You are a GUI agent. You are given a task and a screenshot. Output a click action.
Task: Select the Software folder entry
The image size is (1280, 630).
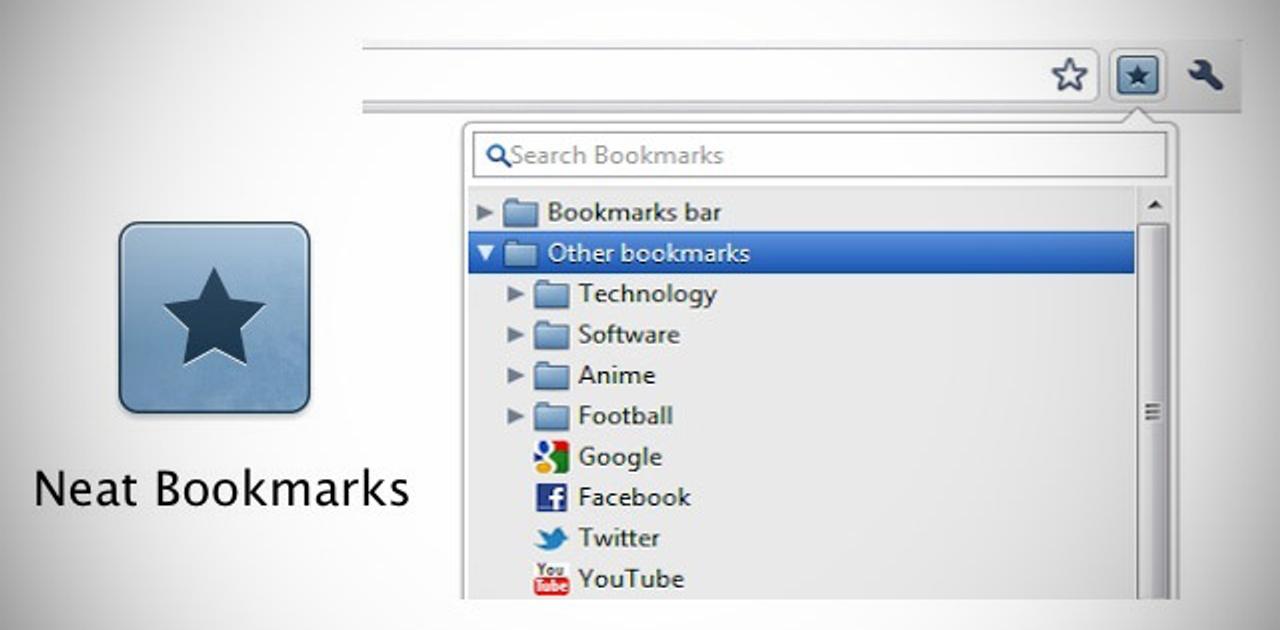point(630,335)
